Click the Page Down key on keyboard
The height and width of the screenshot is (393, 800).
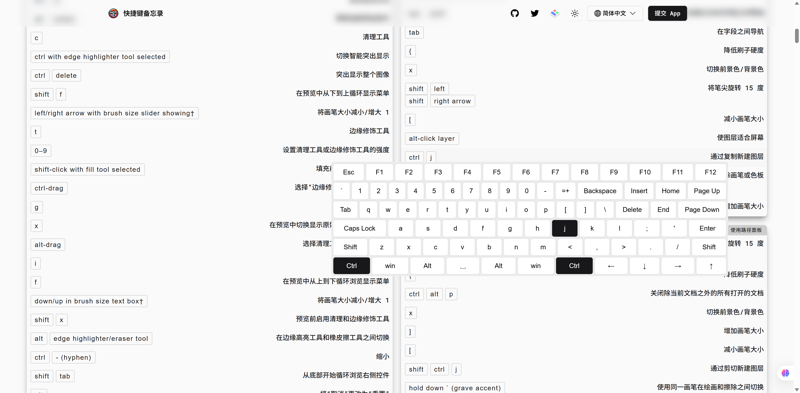702,209
